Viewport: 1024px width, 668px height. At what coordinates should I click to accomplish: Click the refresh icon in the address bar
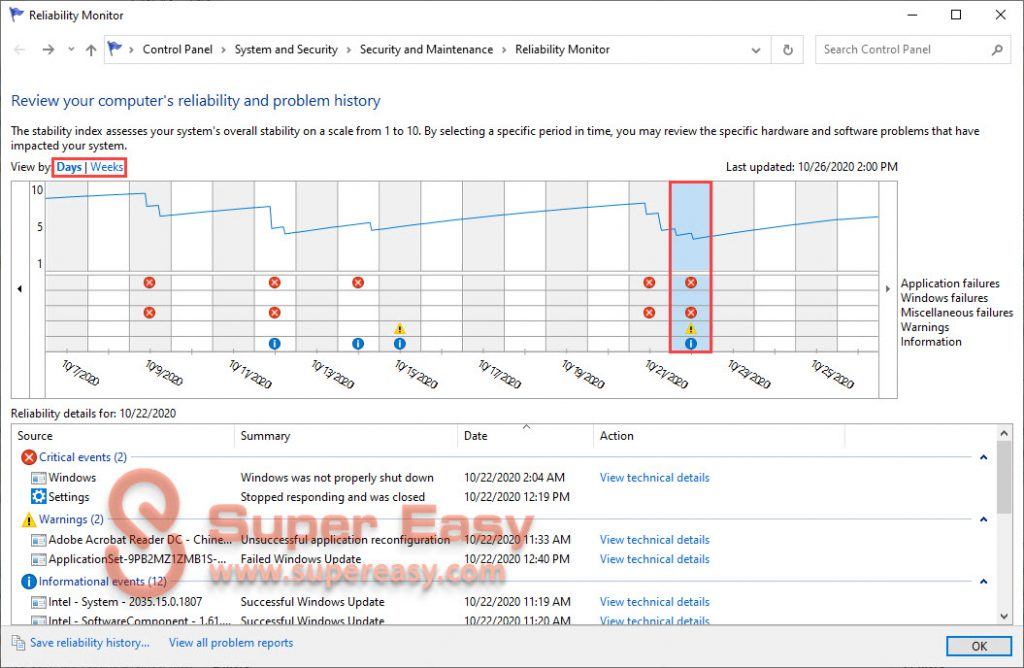(787, 49)
